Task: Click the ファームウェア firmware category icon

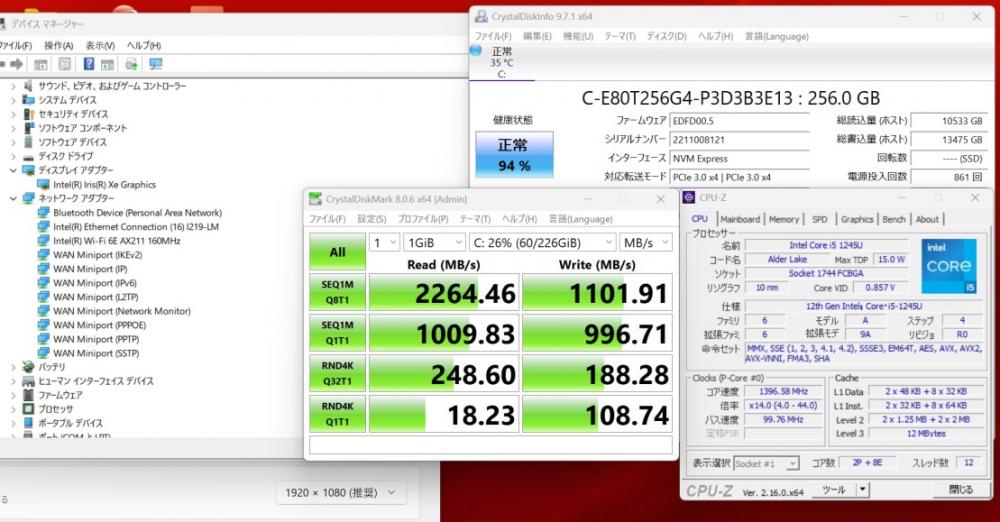Action: (x=28, y=395)
